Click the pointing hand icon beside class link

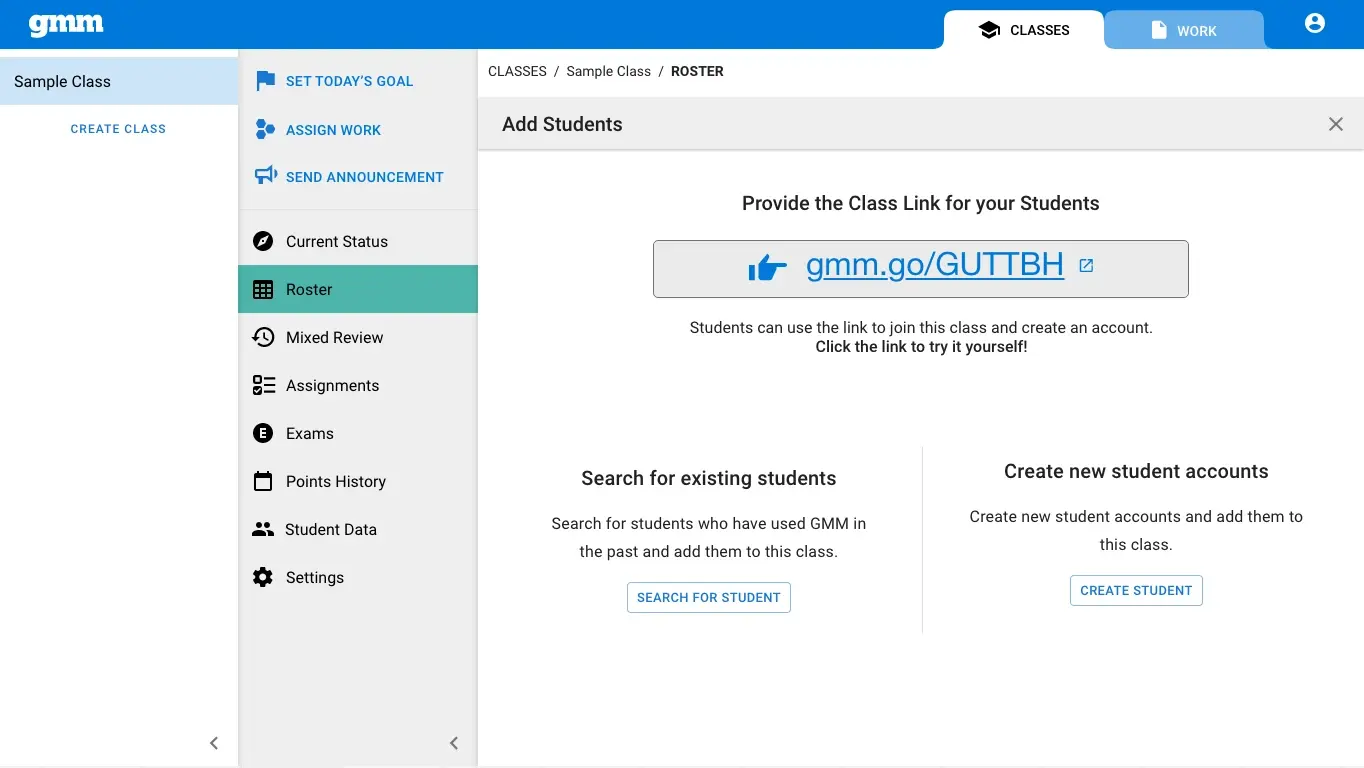768,268
